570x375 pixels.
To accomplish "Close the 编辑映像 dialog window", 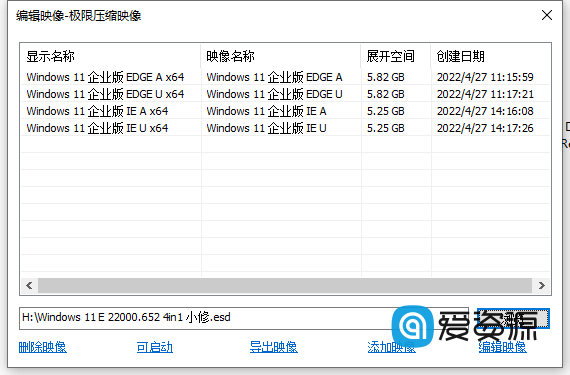I will [x=546, y=15].
